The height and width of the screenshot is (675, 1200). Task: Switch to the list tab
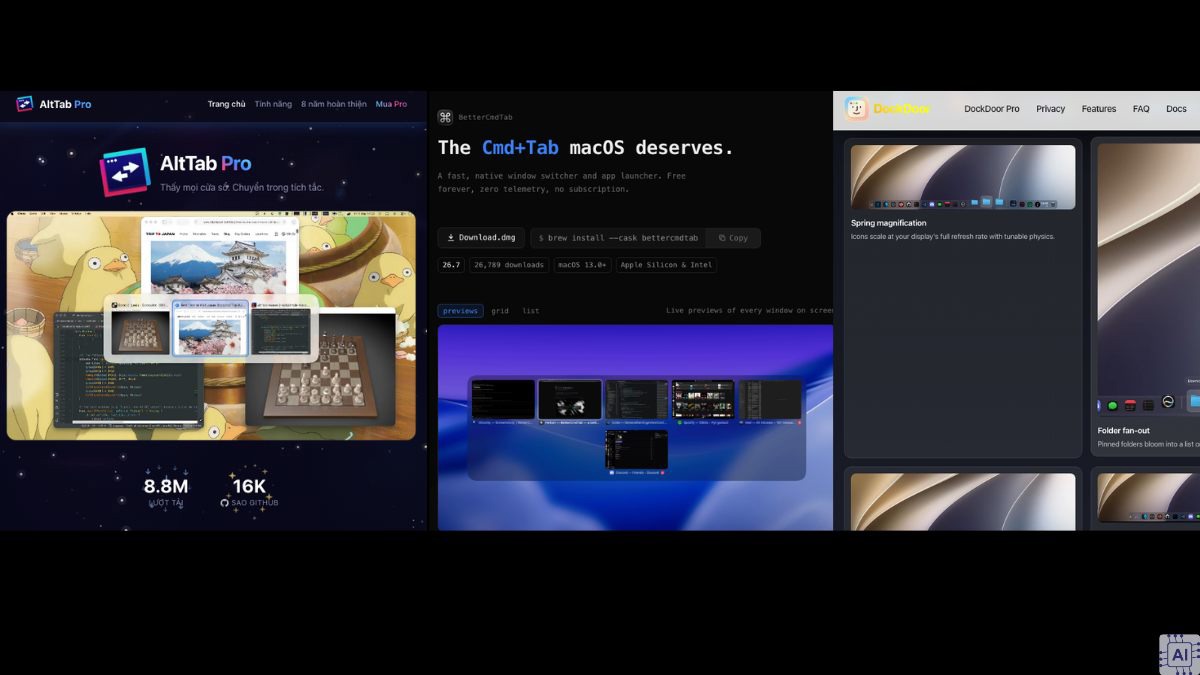pos(531,311)
